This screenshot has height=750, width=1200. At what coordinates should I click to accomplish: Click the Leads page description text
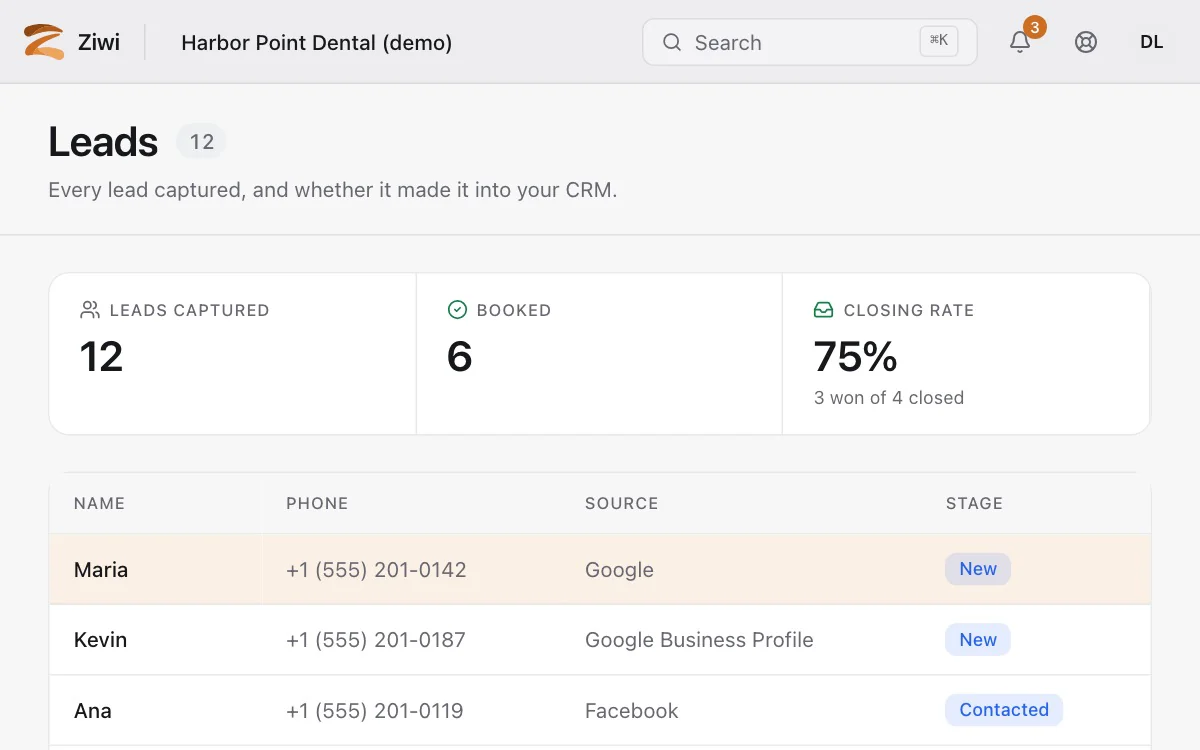pyautogui.click(x=333, y=190)
